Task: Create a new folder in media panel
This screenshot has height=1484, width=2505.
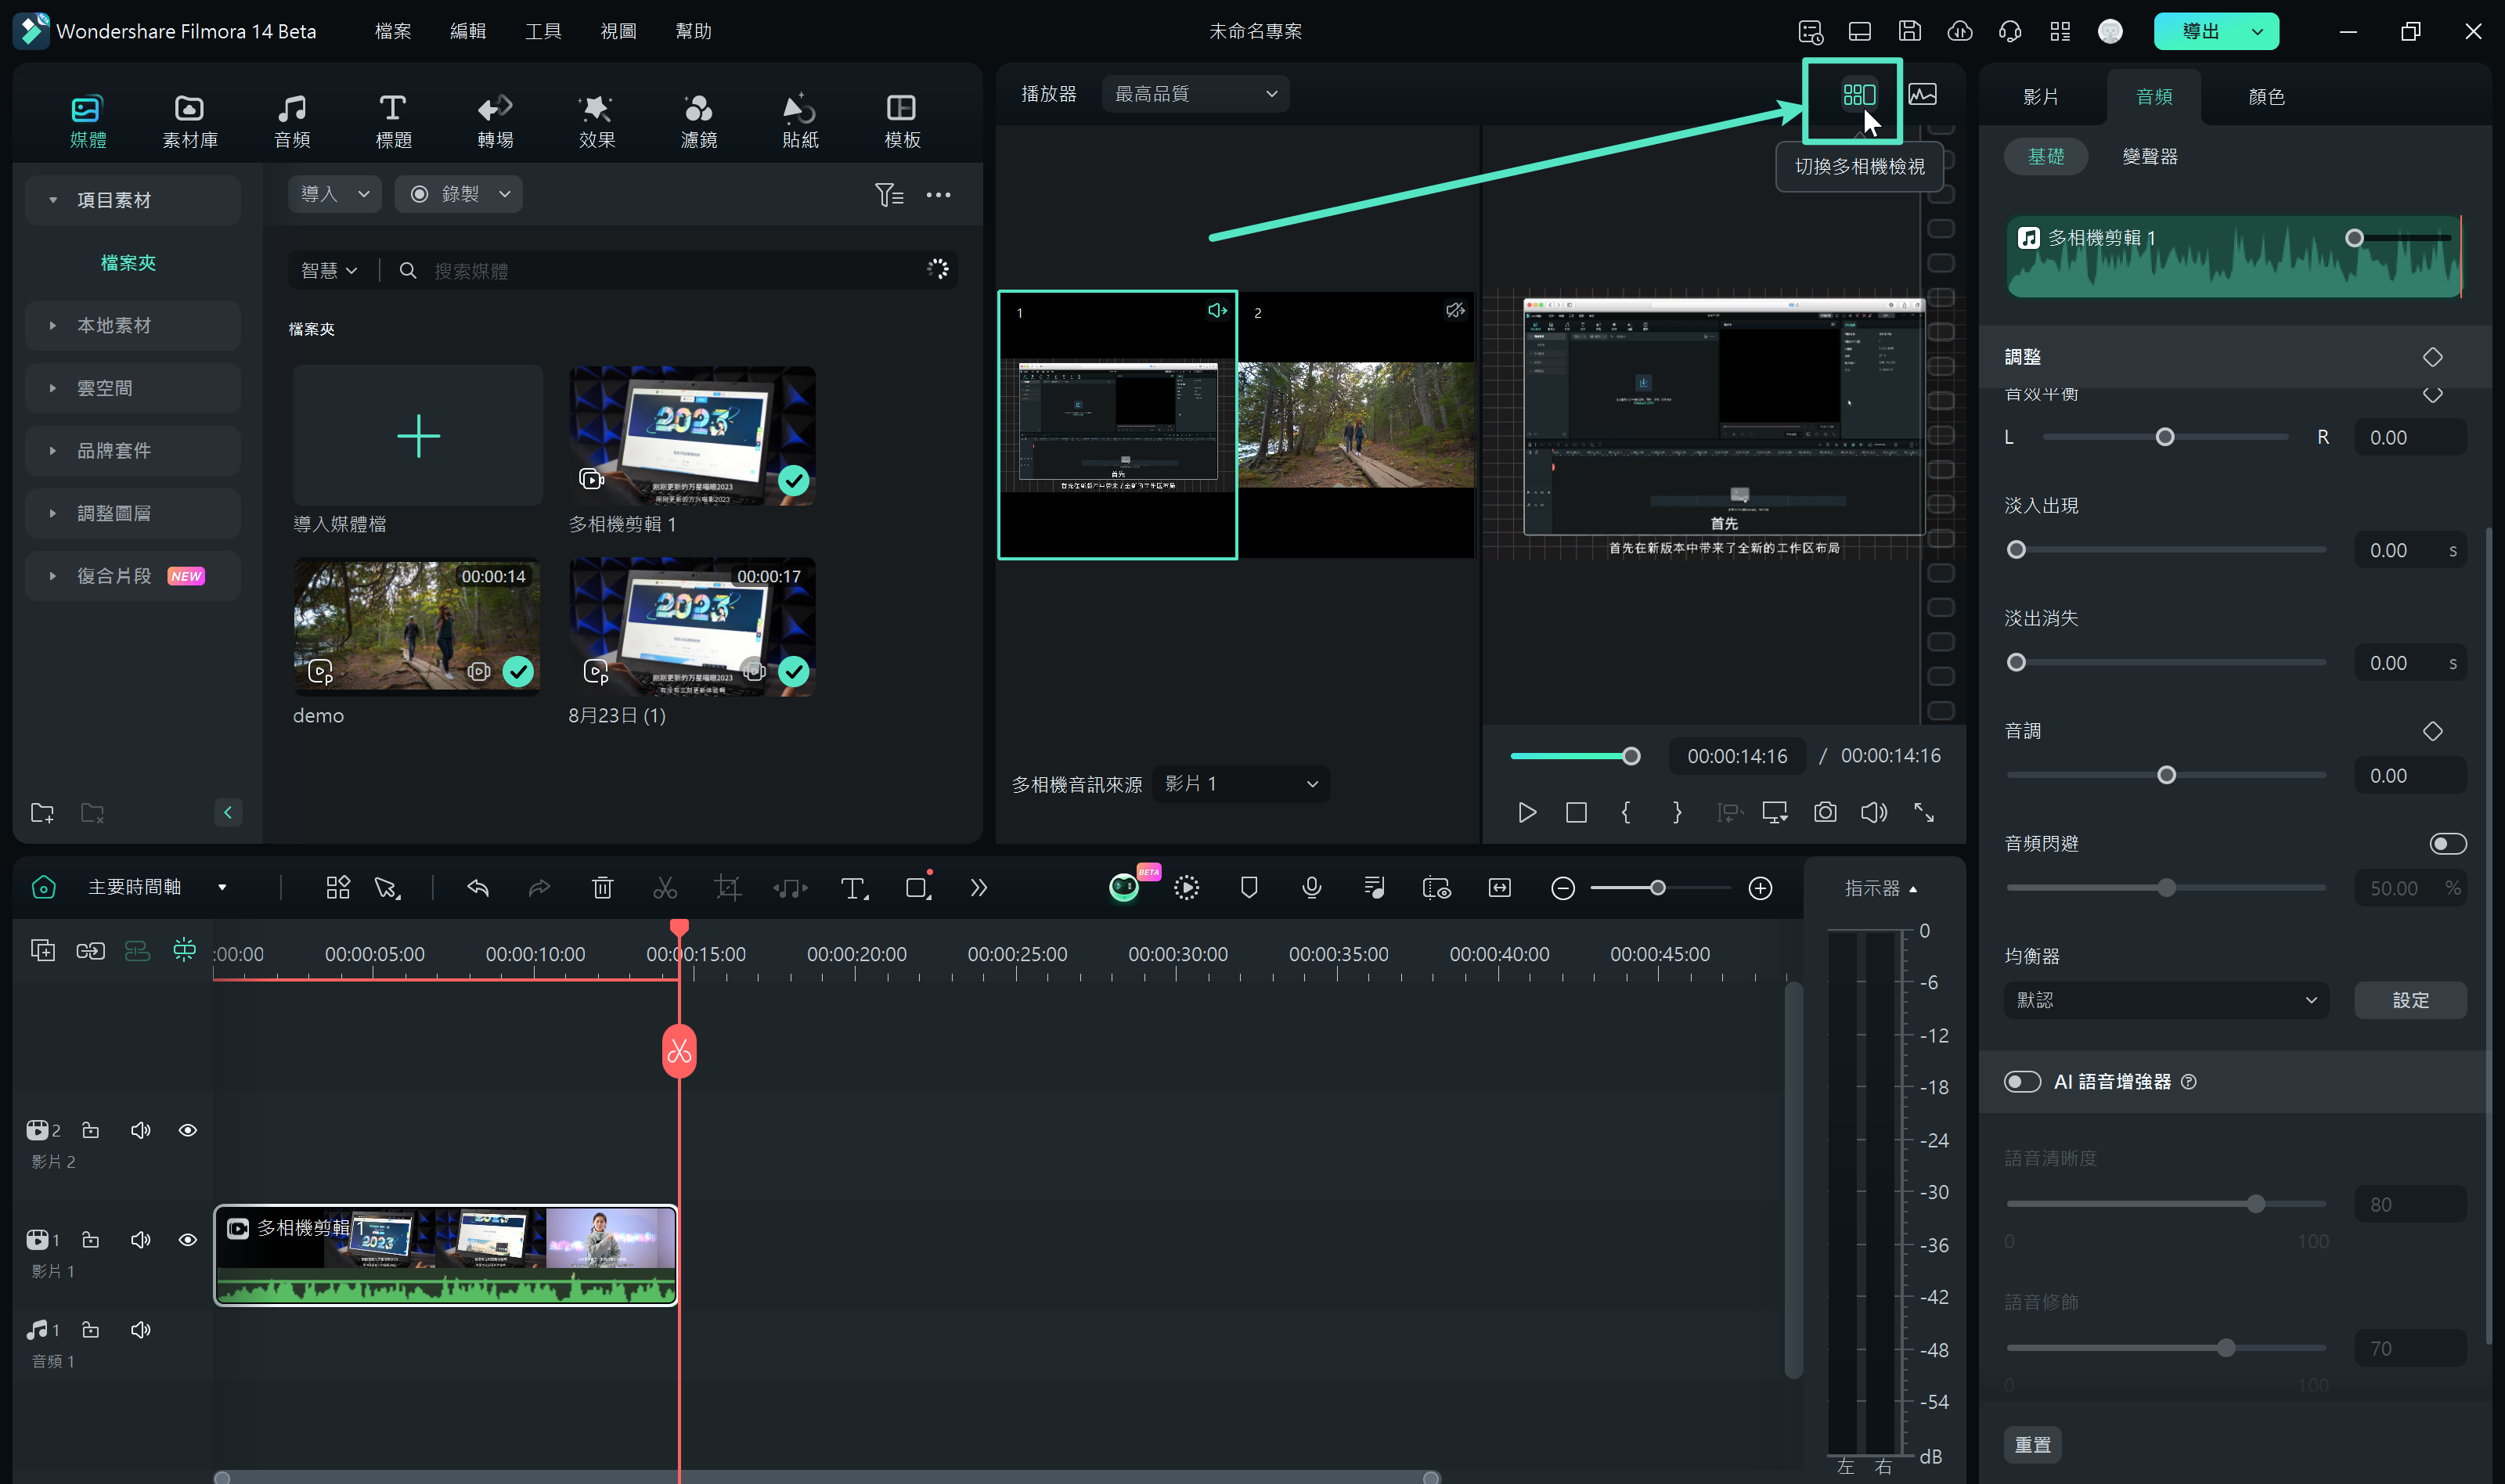Action: tap(42, 813)
